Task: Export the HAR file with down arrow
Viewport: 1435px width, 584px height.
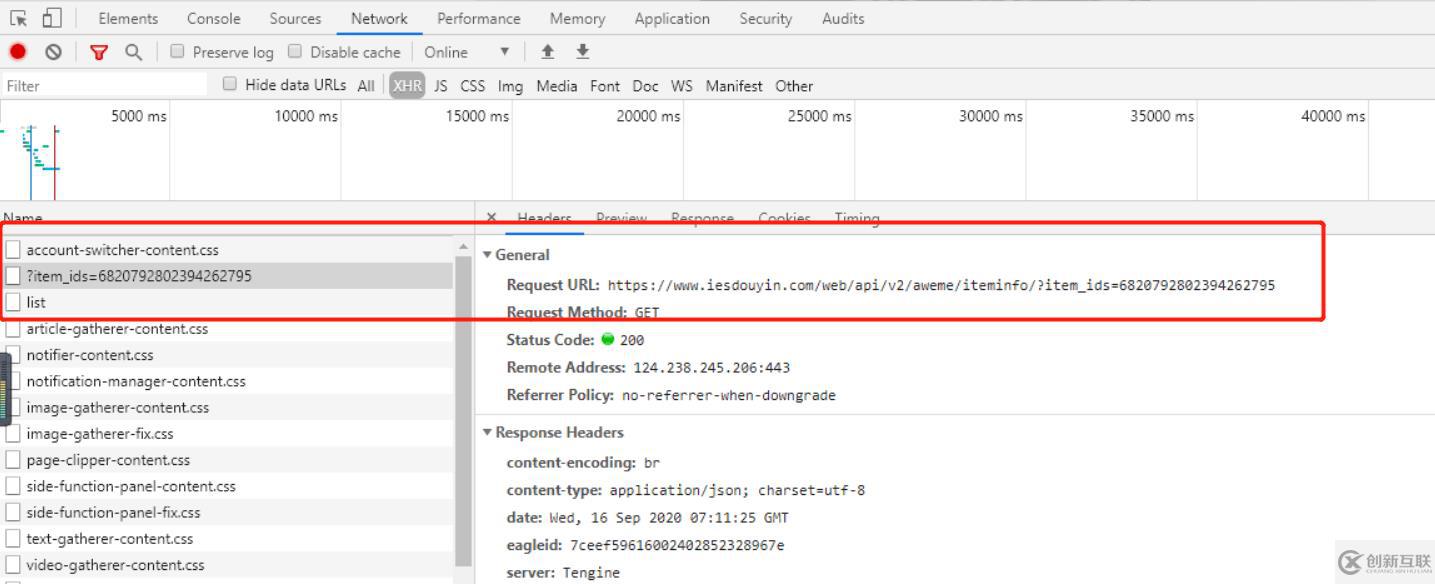Action: point(583,52)
